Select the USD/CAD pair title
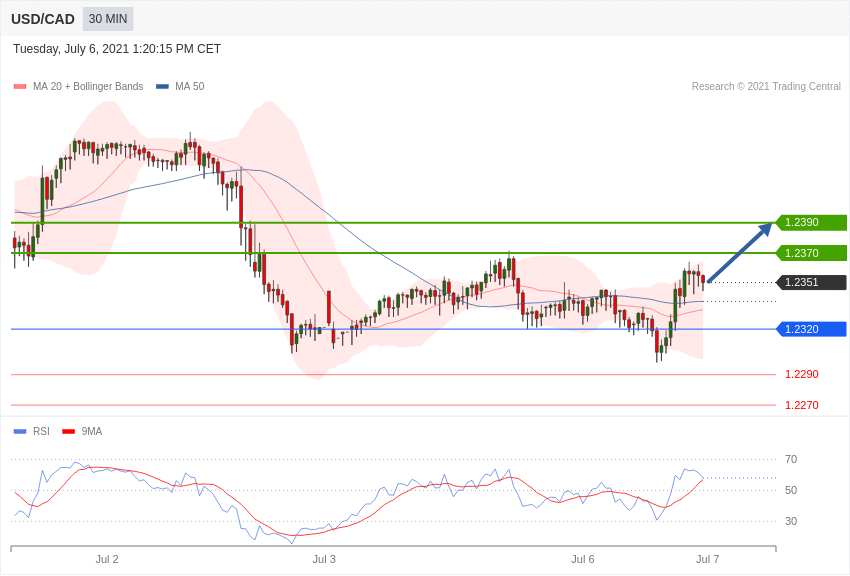This screenshot has height=576, width=850. [43, 20]
